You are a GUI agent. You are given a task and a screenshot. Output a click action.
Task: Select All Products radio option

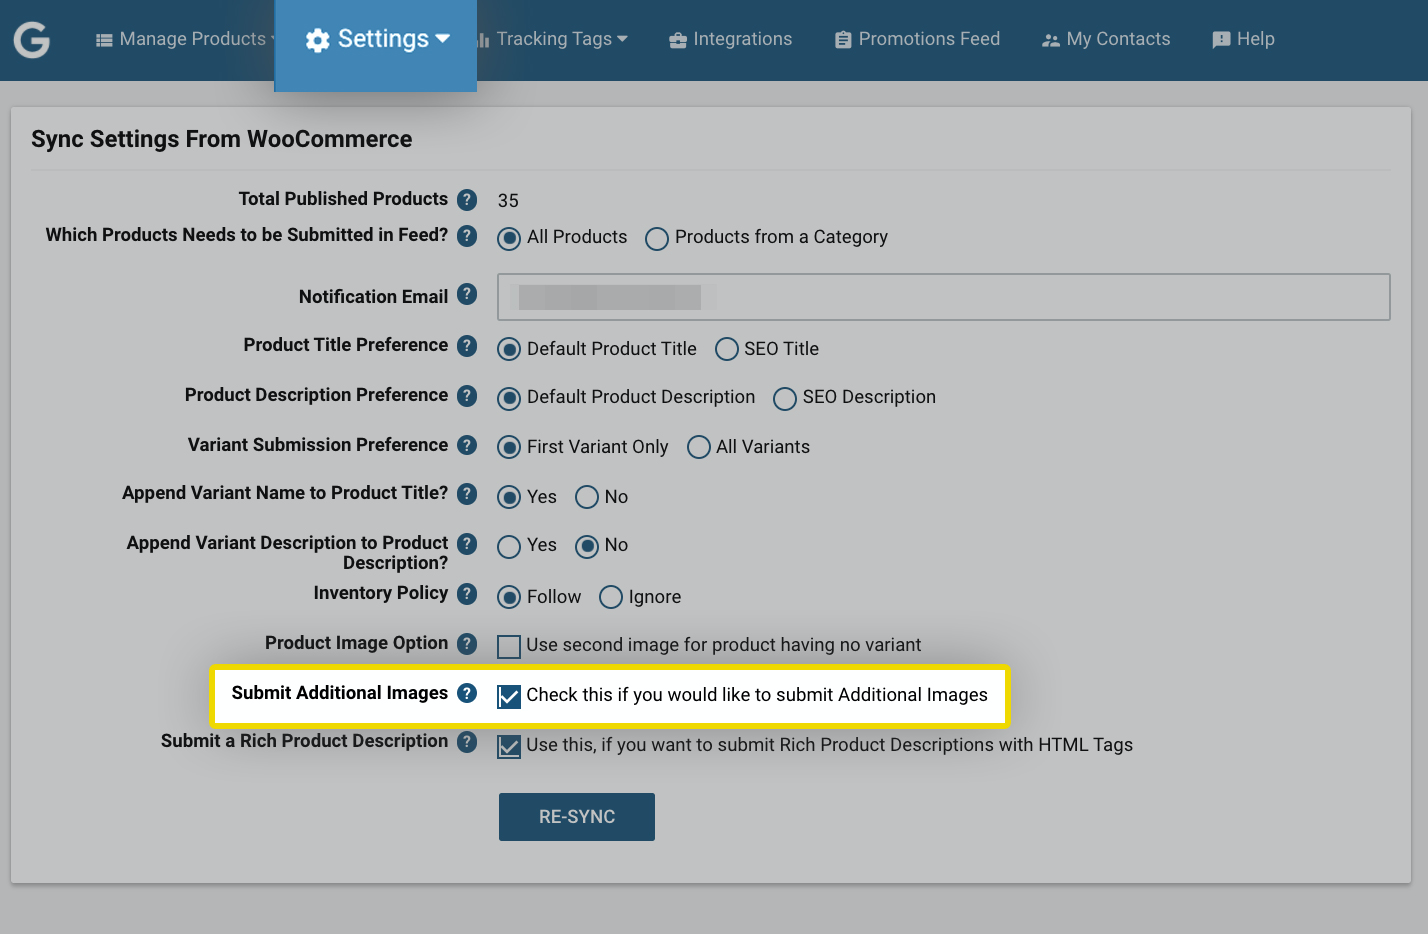pyautogui.click(x=509, y=239)
